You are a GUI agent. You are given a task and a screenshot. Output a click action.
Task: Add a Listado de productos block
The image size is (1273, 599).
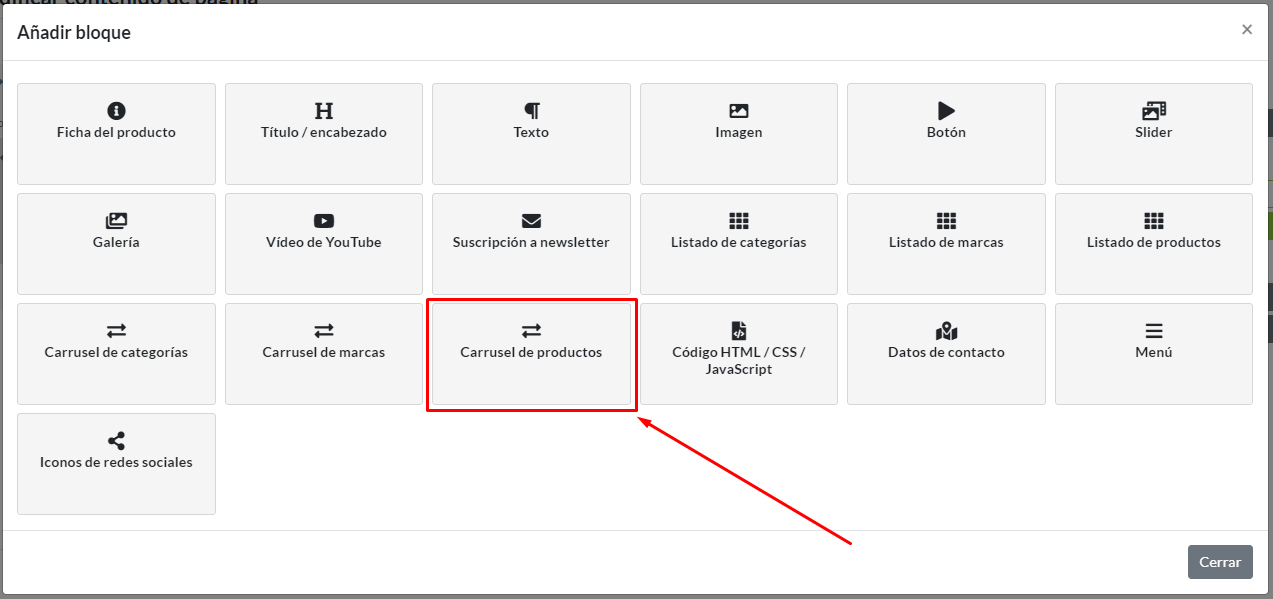point(1153,243)
